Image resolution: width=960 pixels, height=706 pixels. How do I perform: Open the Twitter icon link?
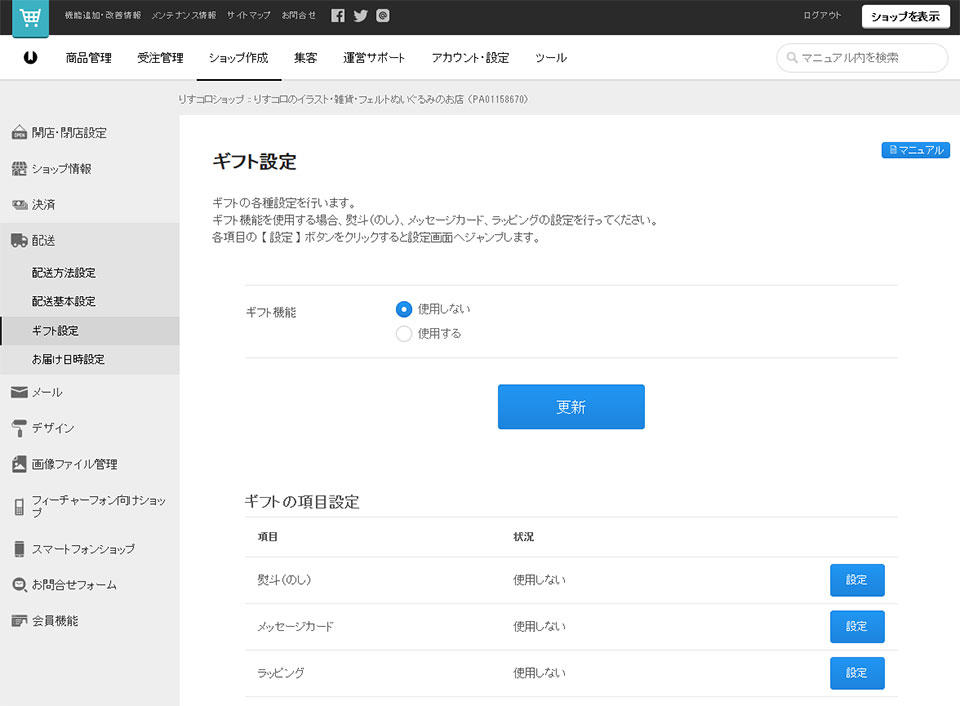click(x=361, y=16)
